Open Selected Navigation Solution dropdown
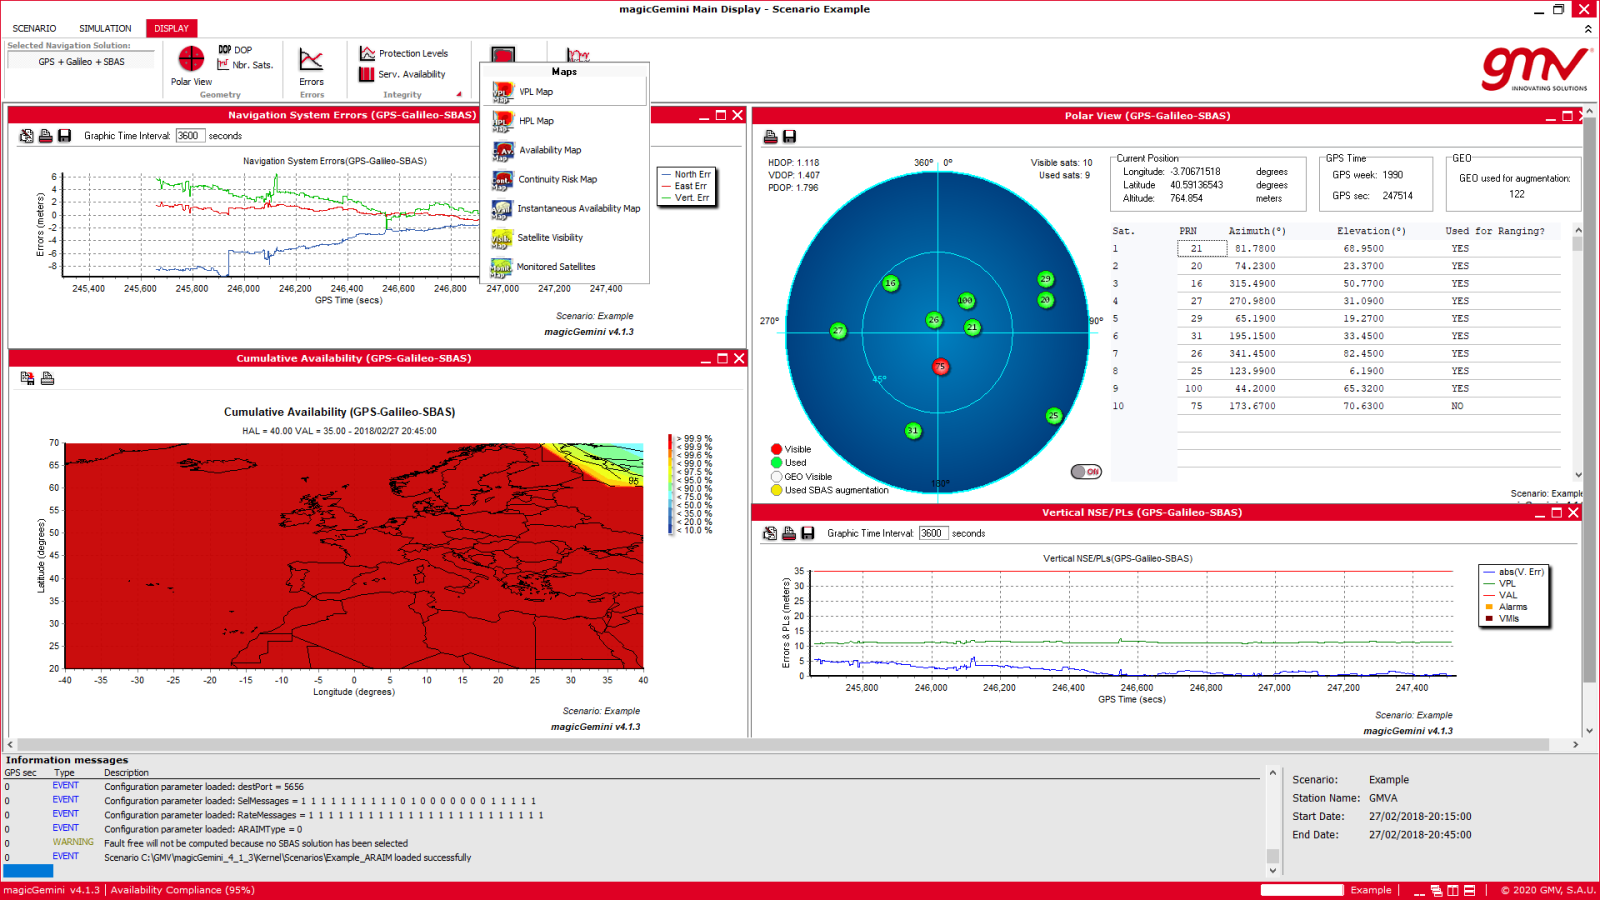Viewport: 1600px width, 900px height. tap(81, 61)
